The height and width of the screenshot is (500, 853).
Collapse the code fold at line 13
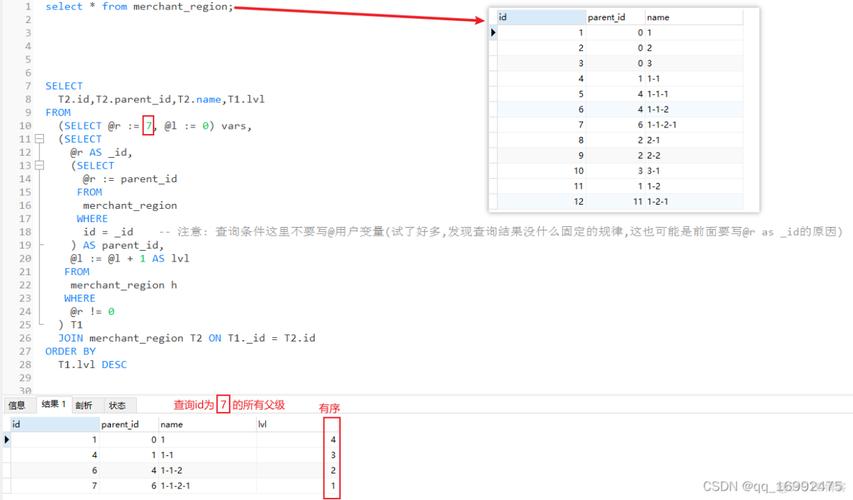tap(39, 165)
